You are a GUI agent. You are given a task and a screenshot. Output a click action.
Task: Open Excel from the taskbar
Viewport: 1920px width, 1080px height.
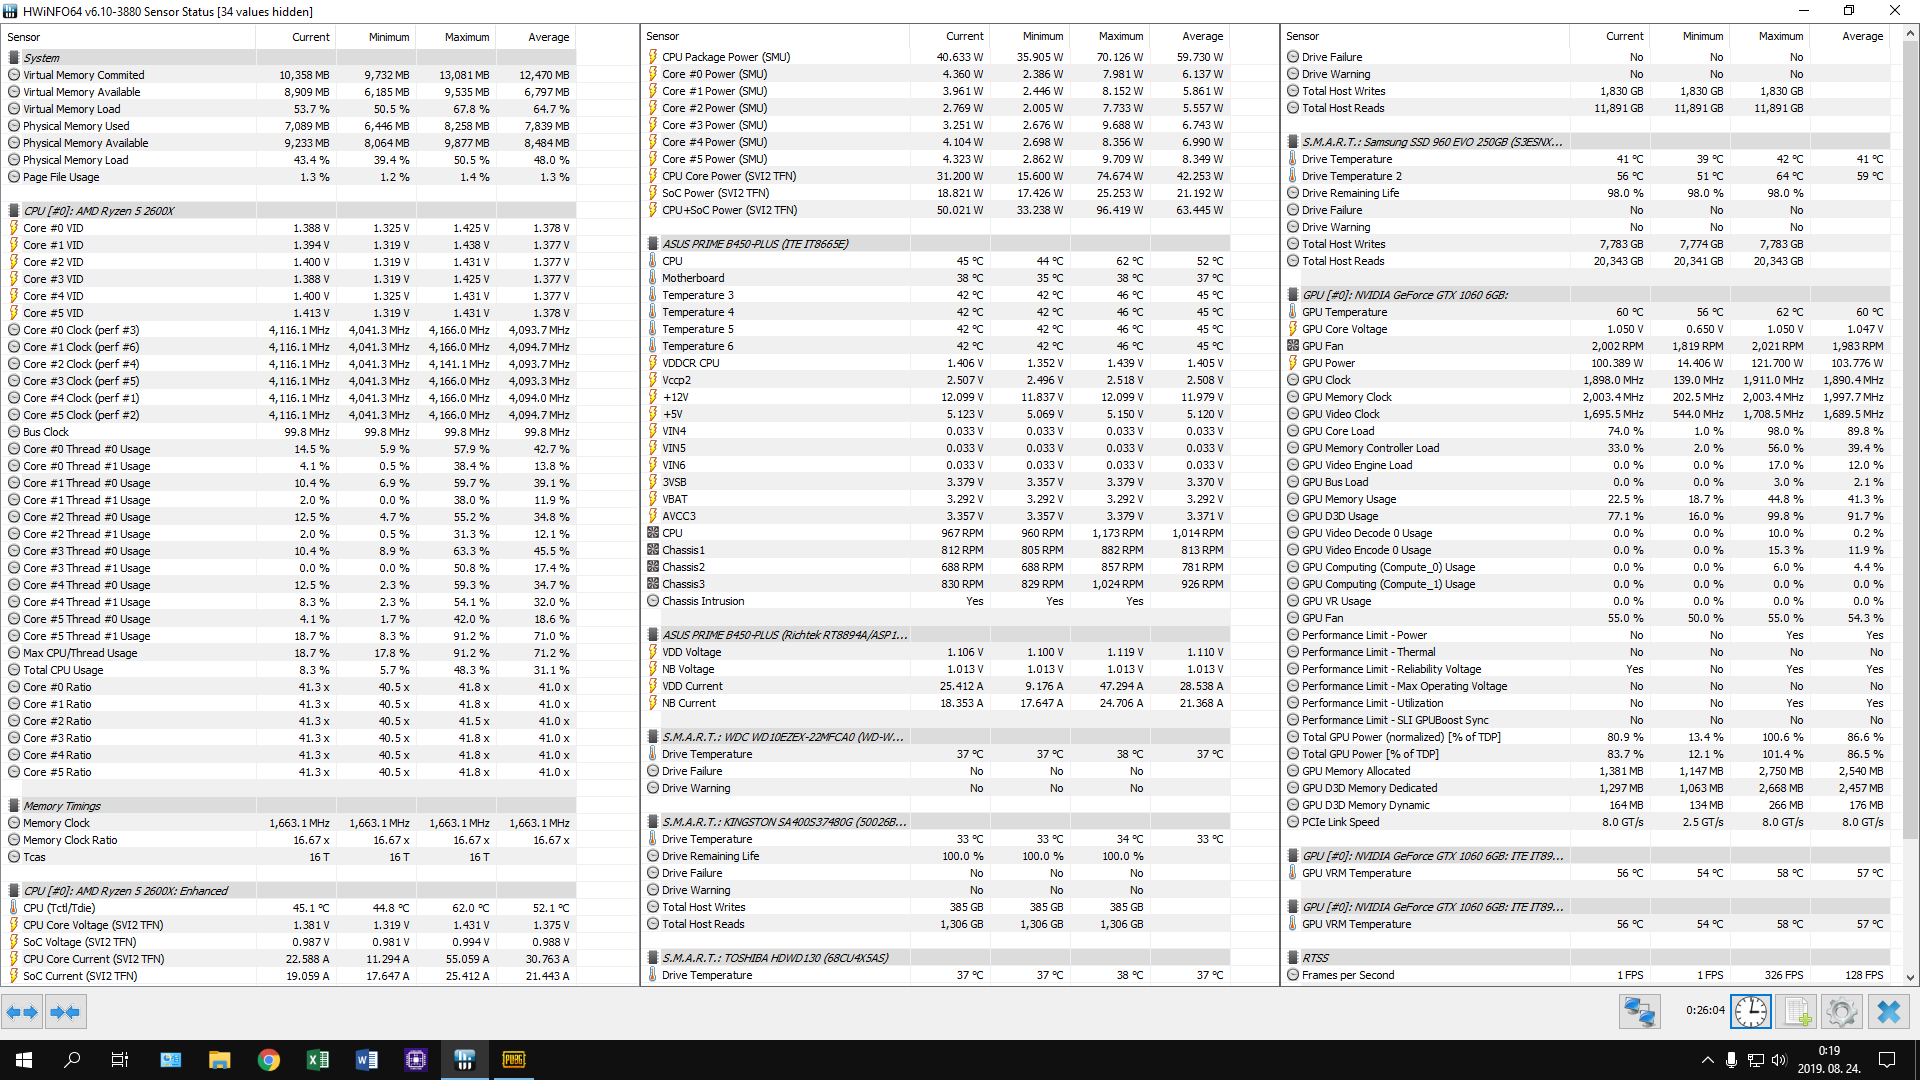pos(318,1060)
